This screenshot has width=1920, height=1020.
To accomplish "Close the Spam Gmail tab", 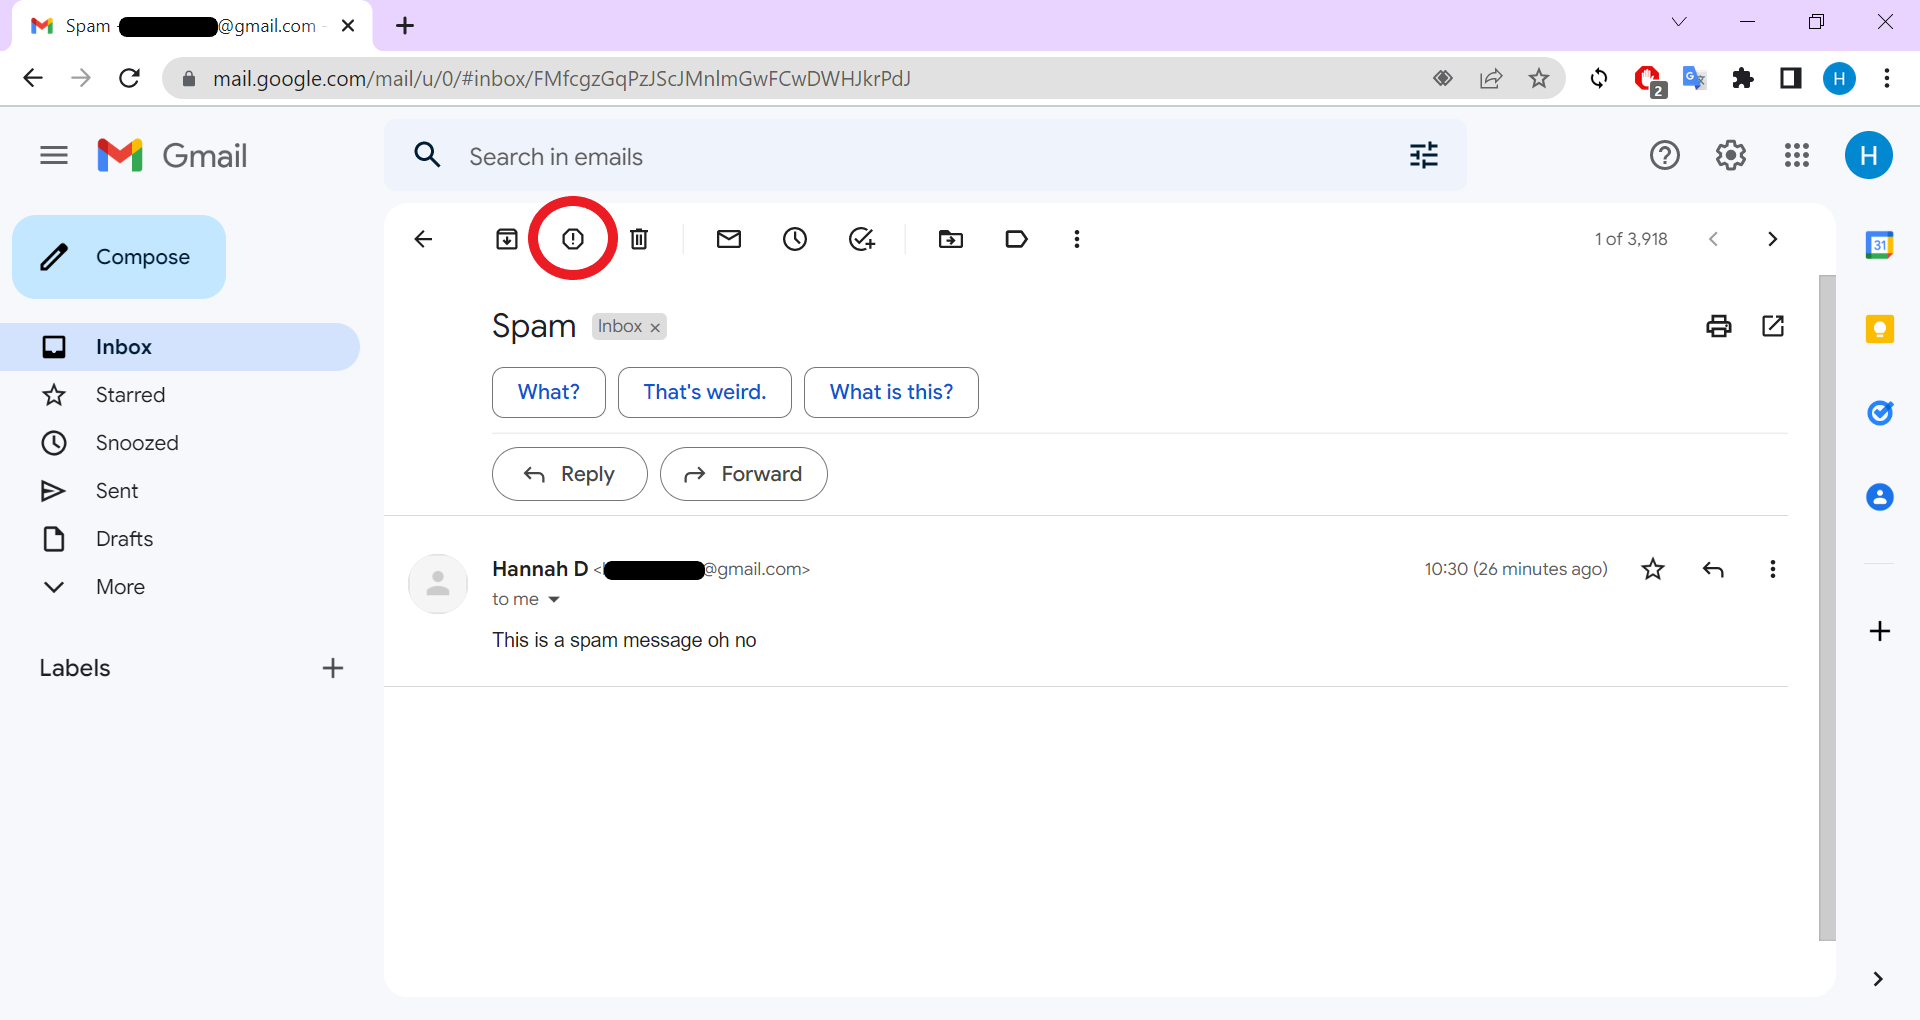I will (348, 26).
